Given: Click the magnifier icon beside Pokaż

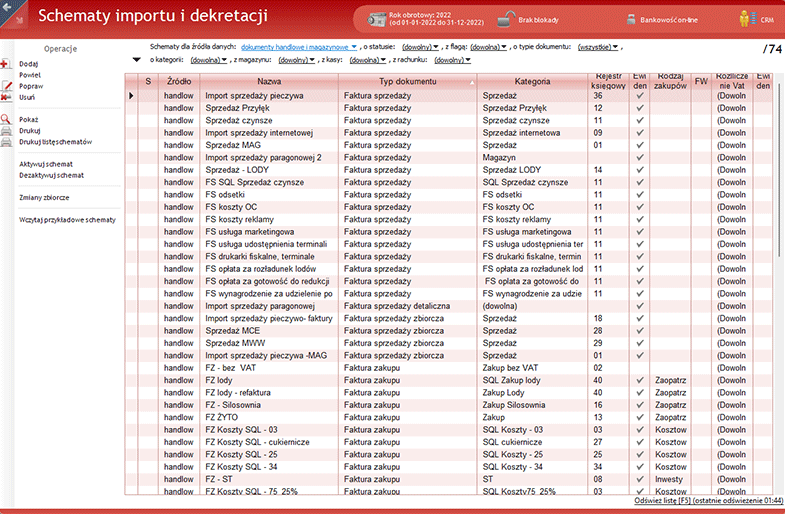Looking at the screenshot, I should coord(6,119).
